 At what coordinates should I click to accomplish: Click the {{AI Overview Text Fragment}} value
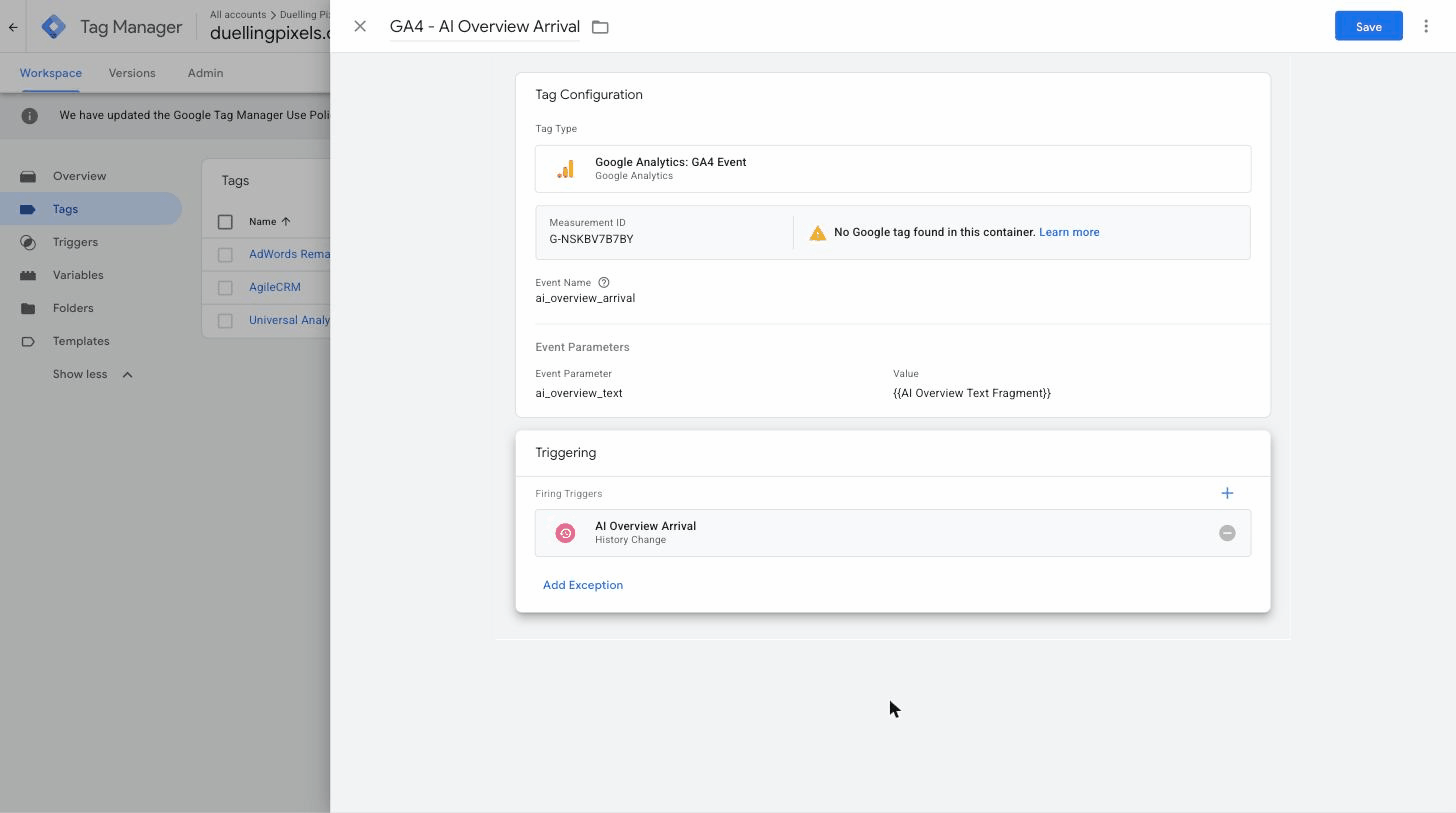pyautogui.click(x=971, y=393)
